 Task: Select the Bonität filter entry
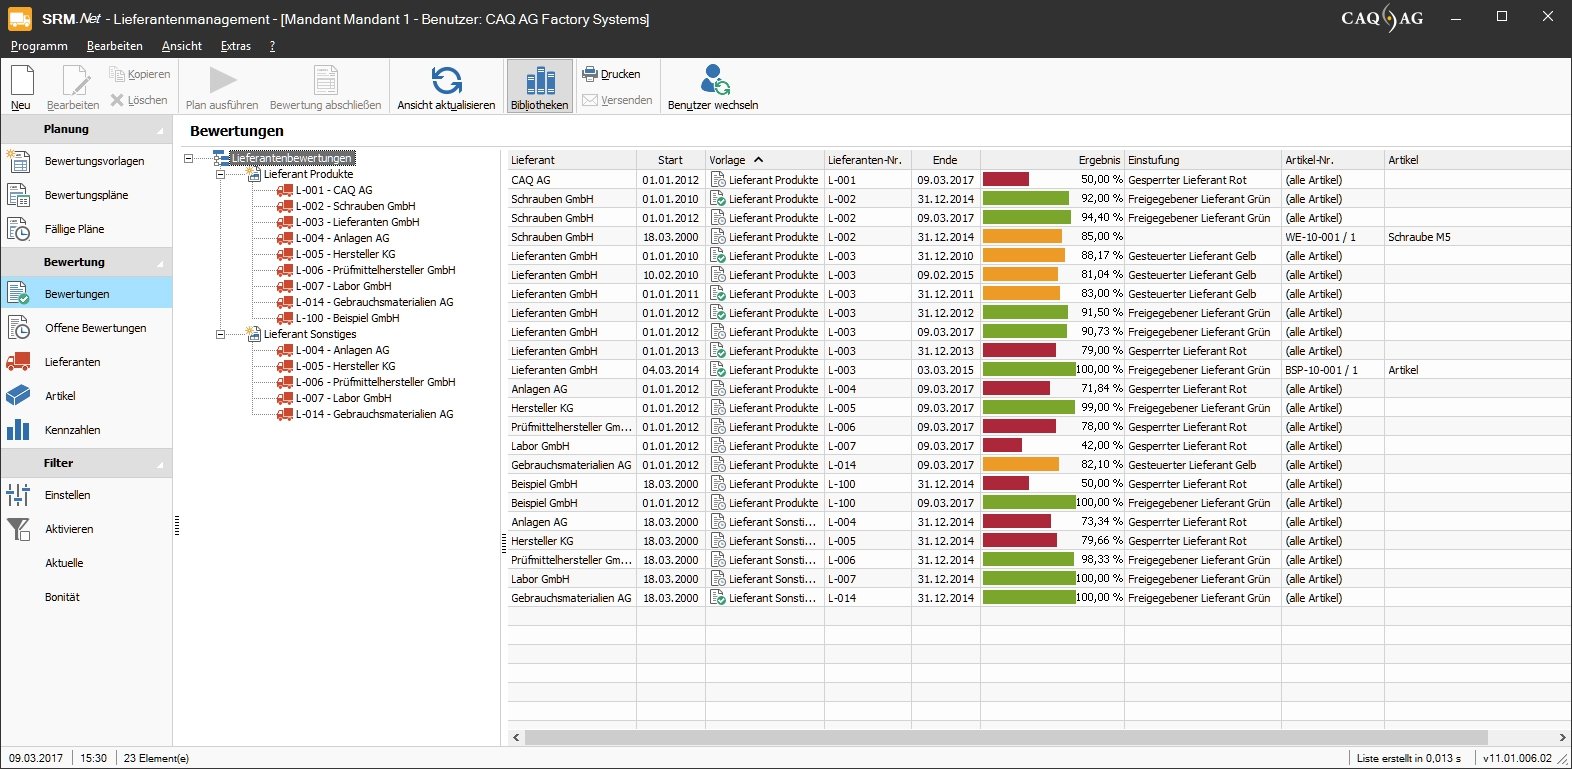click(62, 597)
